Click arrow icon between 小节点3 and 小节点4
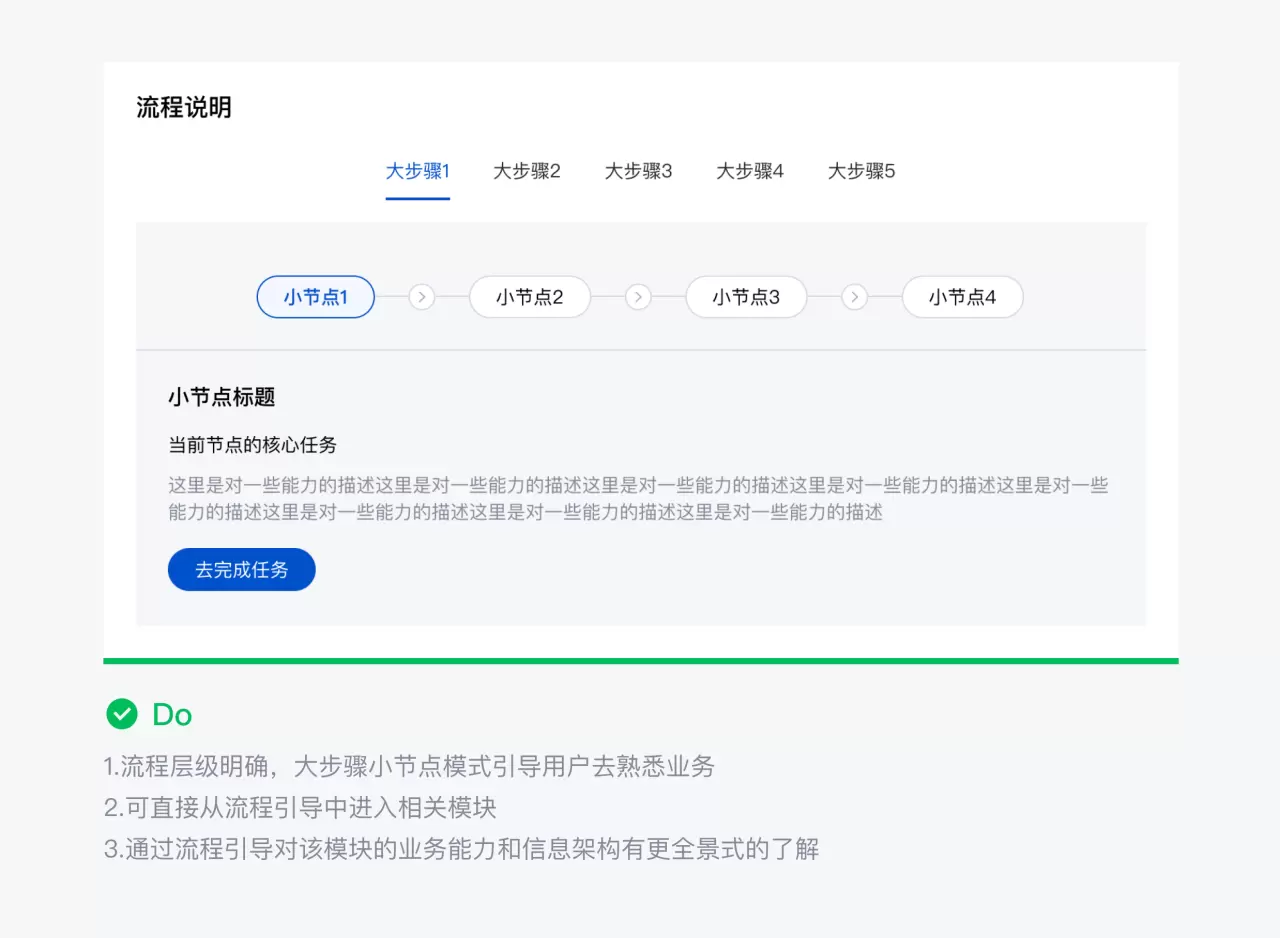 pos(854,297)
